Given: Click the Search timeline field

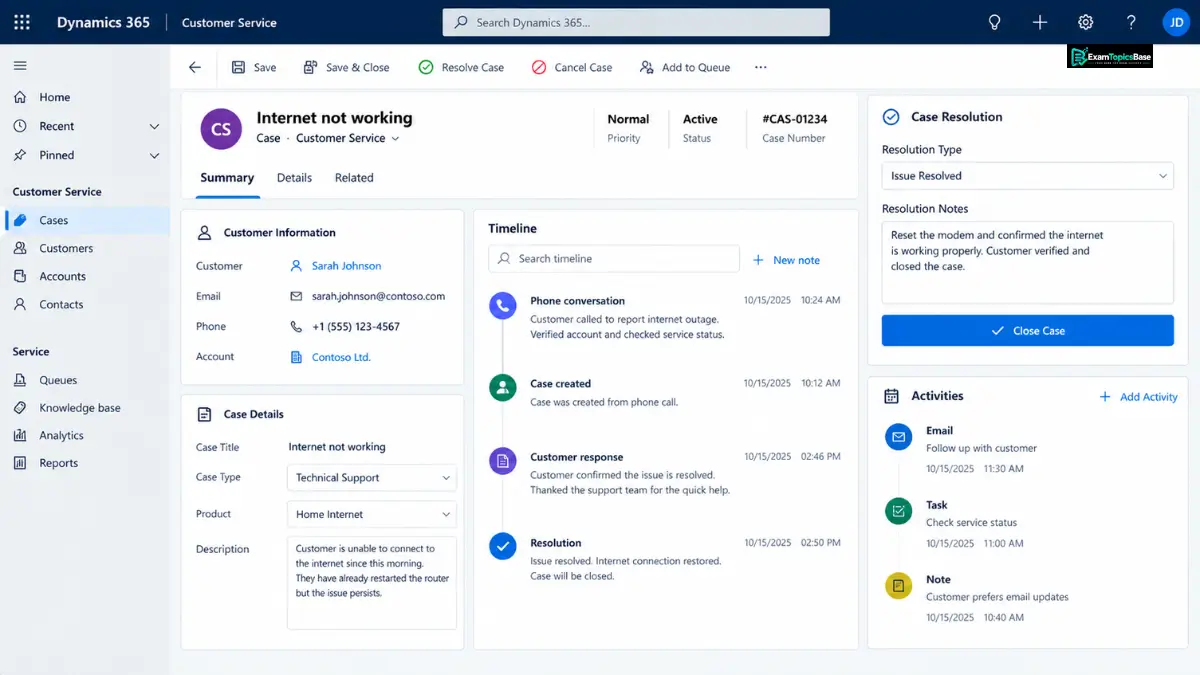Looking at the screenshot, I should [x=614, y=258].
